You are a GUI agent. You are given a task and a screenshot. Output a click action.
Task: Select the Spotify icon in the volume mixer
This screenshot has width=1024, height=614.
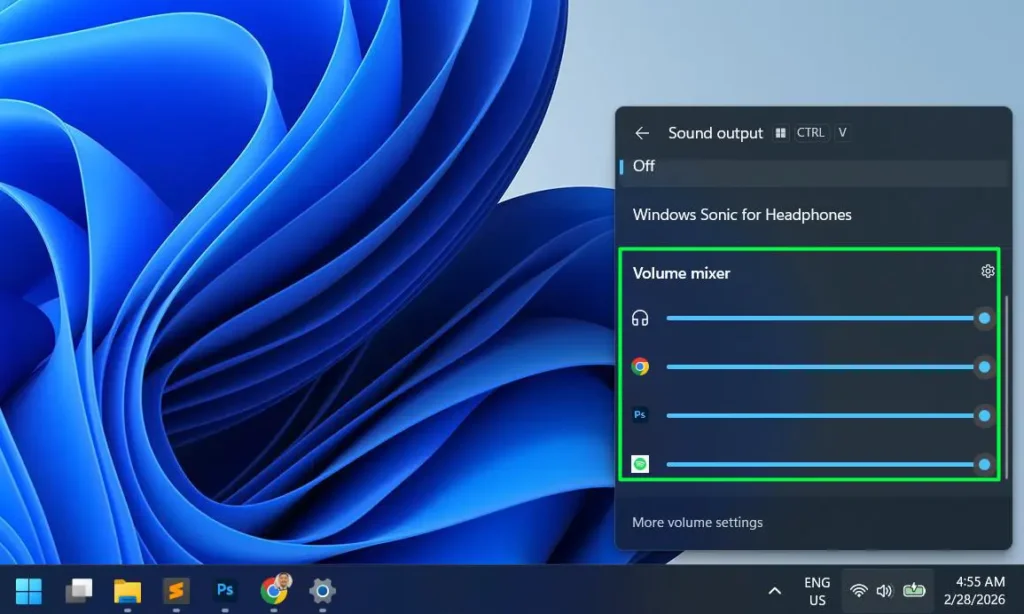tap(641, 463)
